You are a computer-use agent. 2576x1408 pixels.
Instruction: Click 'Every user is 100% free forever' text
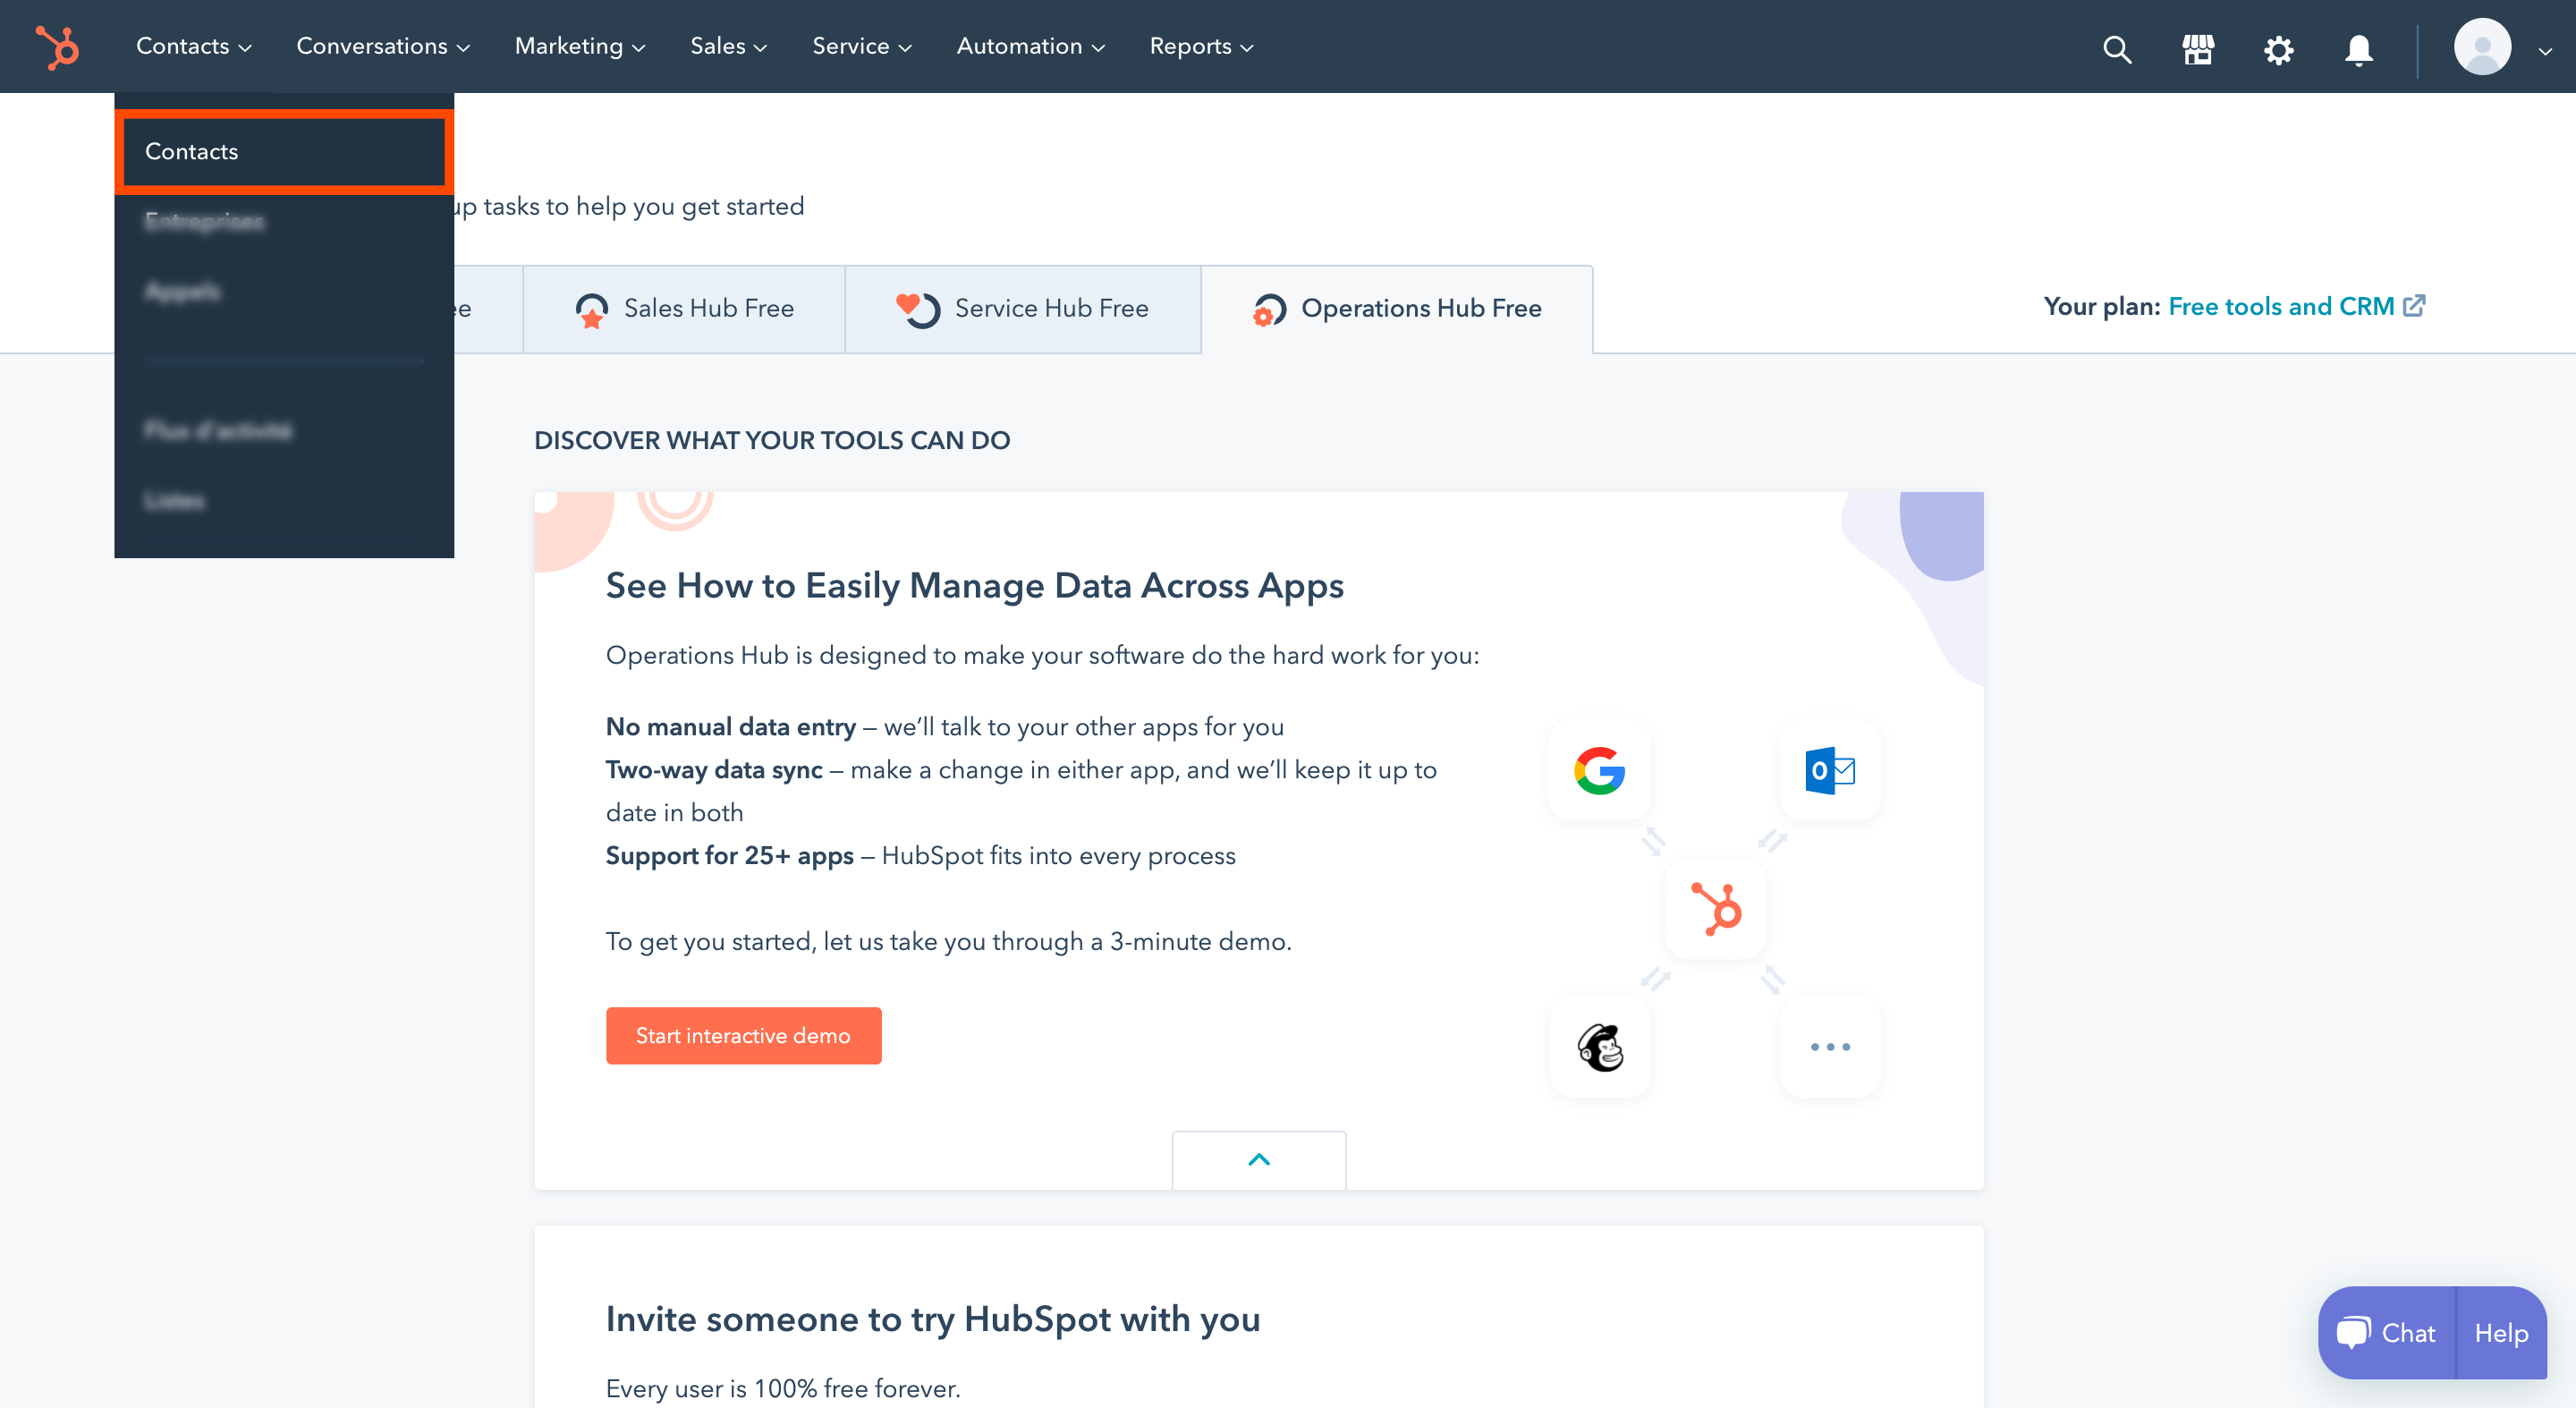tap(783, 1388)
